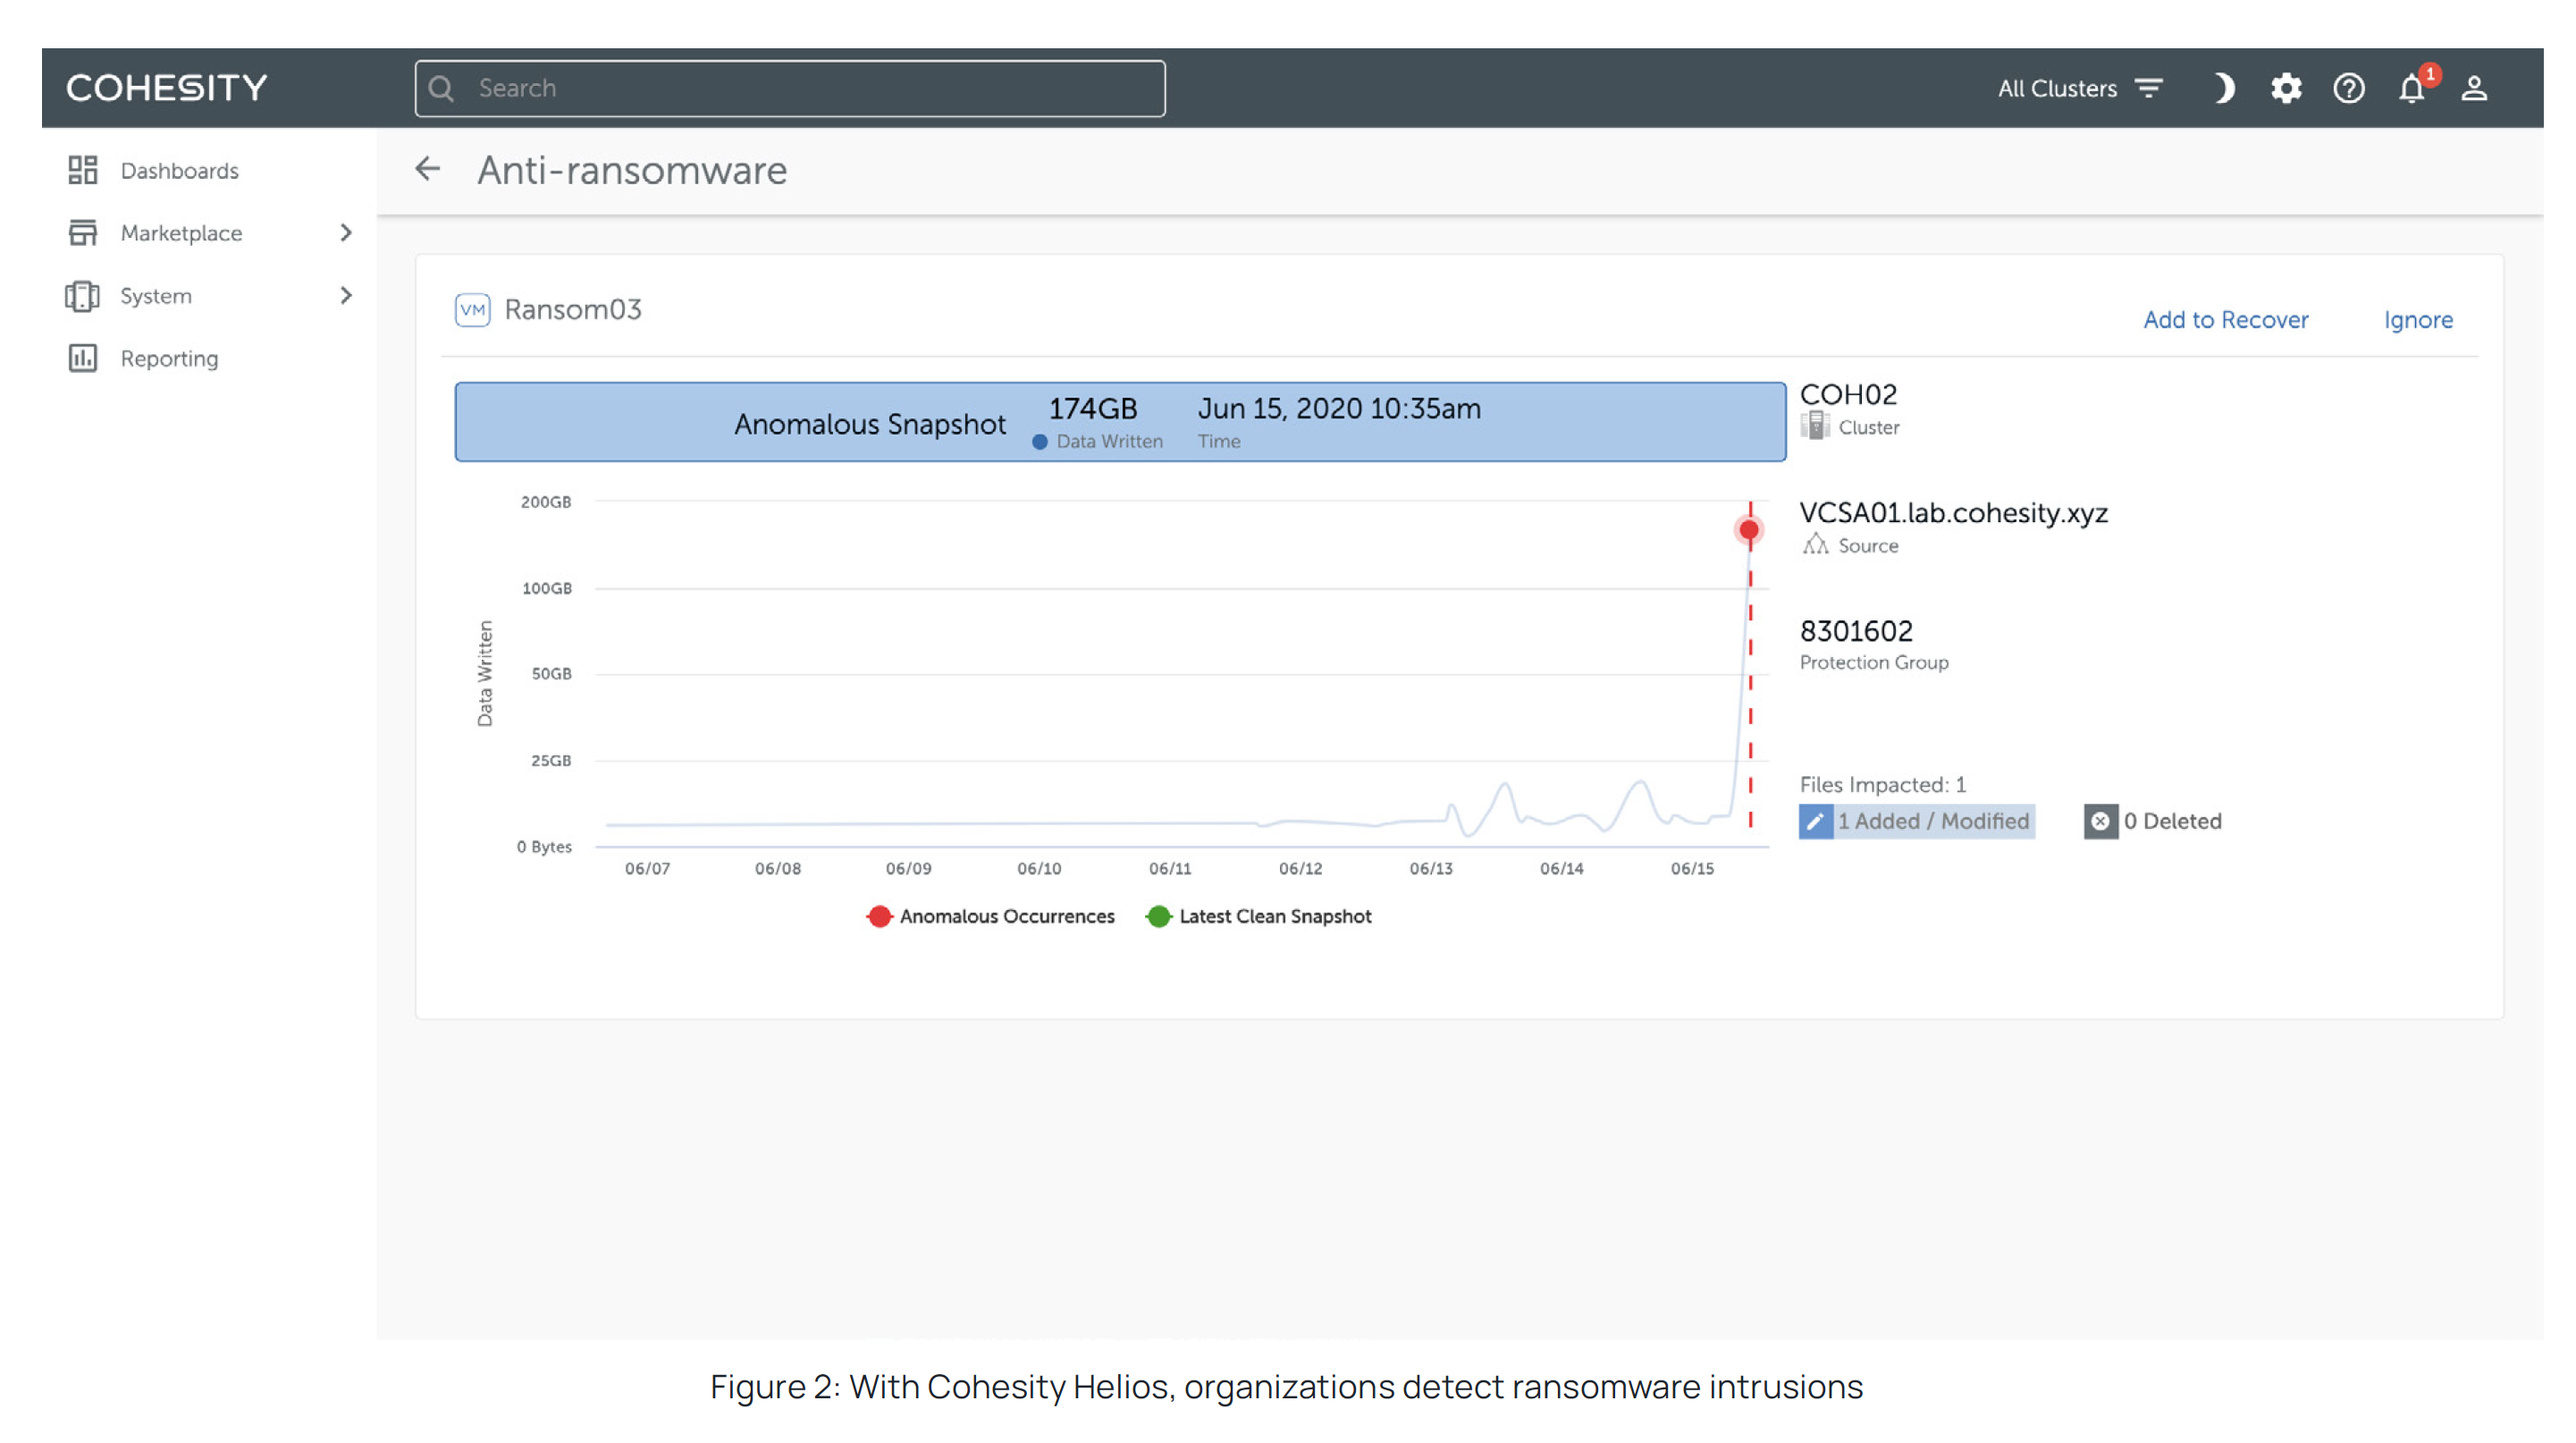The width and height of the screenshot is (2576, 1443).
Task: Toggle dark mode moon icon
Action: click(2222, 88)
